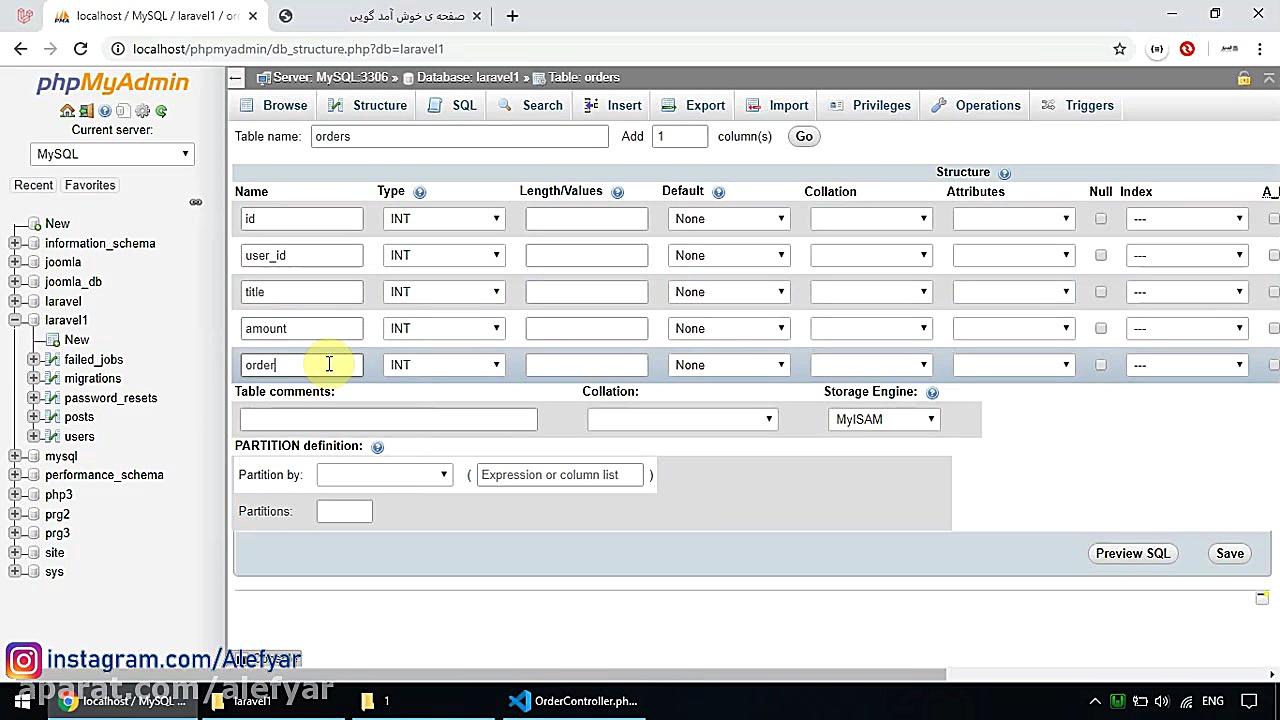The height and width of the screenshot is (720, 1280).
Task: Click Length/Values field for amount column
Action: 587,328
